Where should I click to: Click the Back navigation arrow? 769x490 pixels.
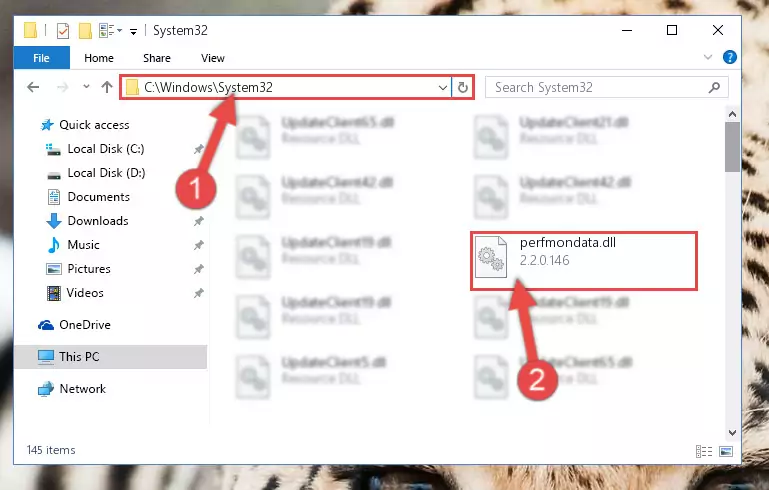pyautogui.click(x=33, y=87)
